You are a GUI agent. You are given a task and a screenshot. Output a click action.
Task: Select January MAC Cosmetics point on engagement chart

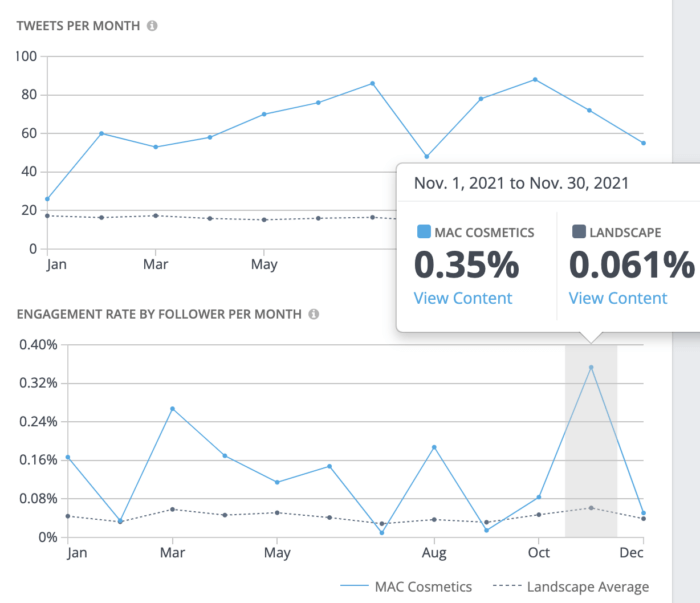coord(68,457)
